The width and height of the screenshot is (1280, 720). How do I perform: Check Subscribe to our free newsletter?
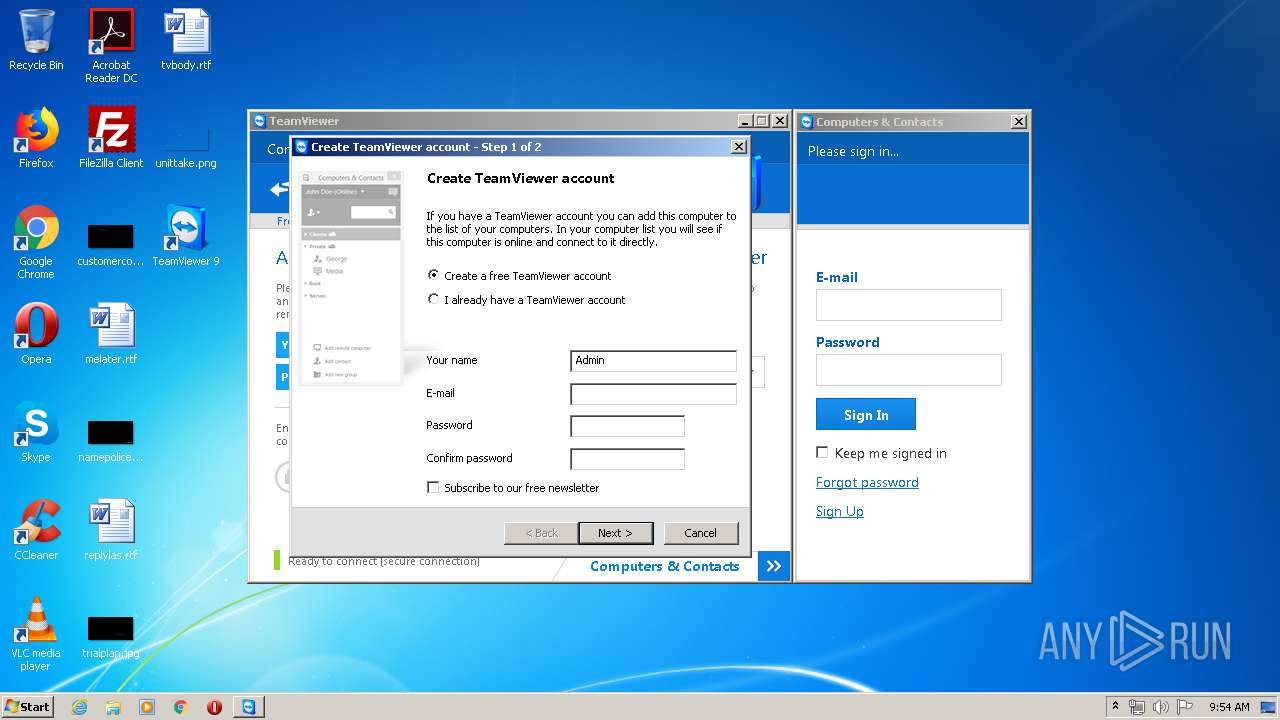coord(433,488)
